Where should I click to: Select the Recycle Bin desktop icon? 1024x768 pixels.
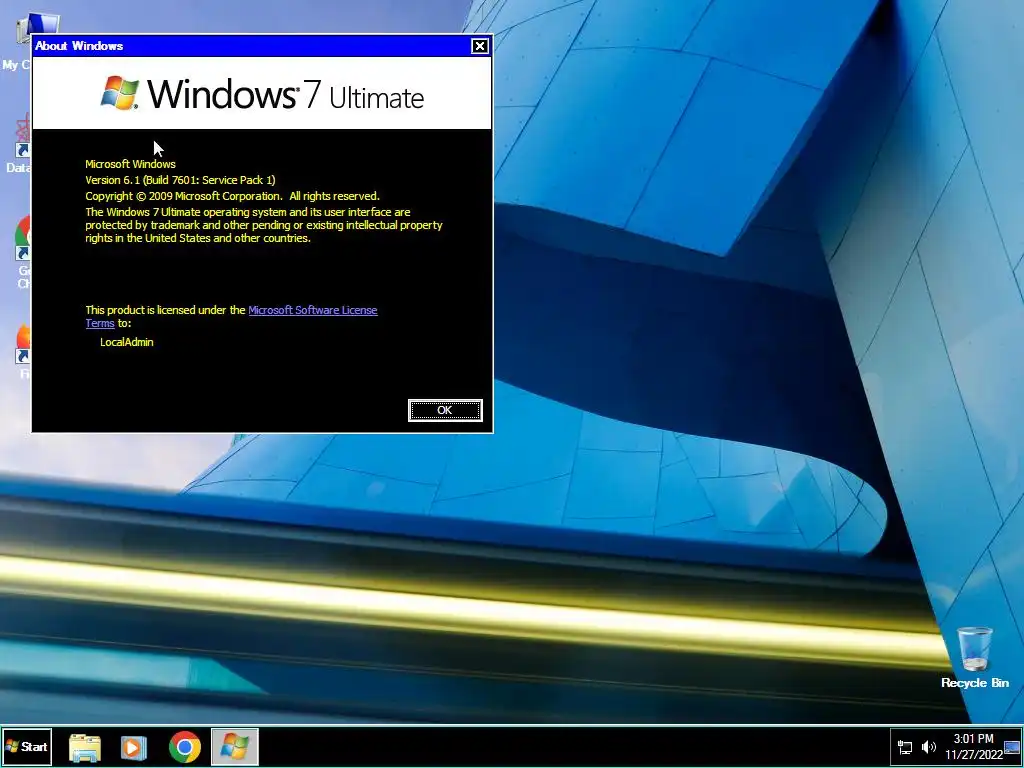(x=974, y=657)
